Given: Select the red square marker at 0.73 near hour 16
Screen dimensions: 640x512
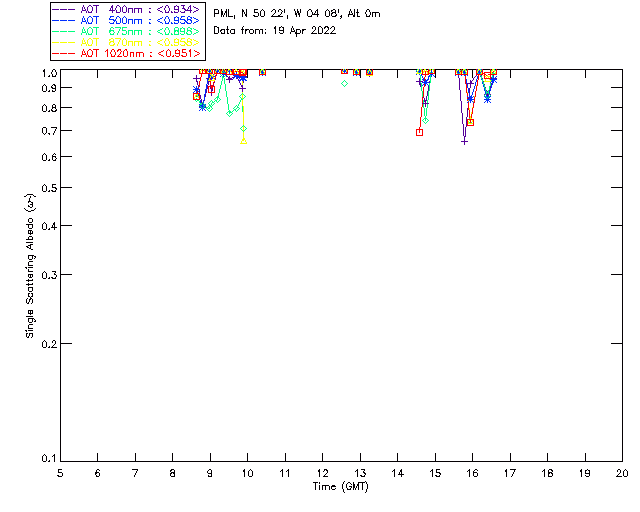Looking at the screenshot, I should point(470,122).
